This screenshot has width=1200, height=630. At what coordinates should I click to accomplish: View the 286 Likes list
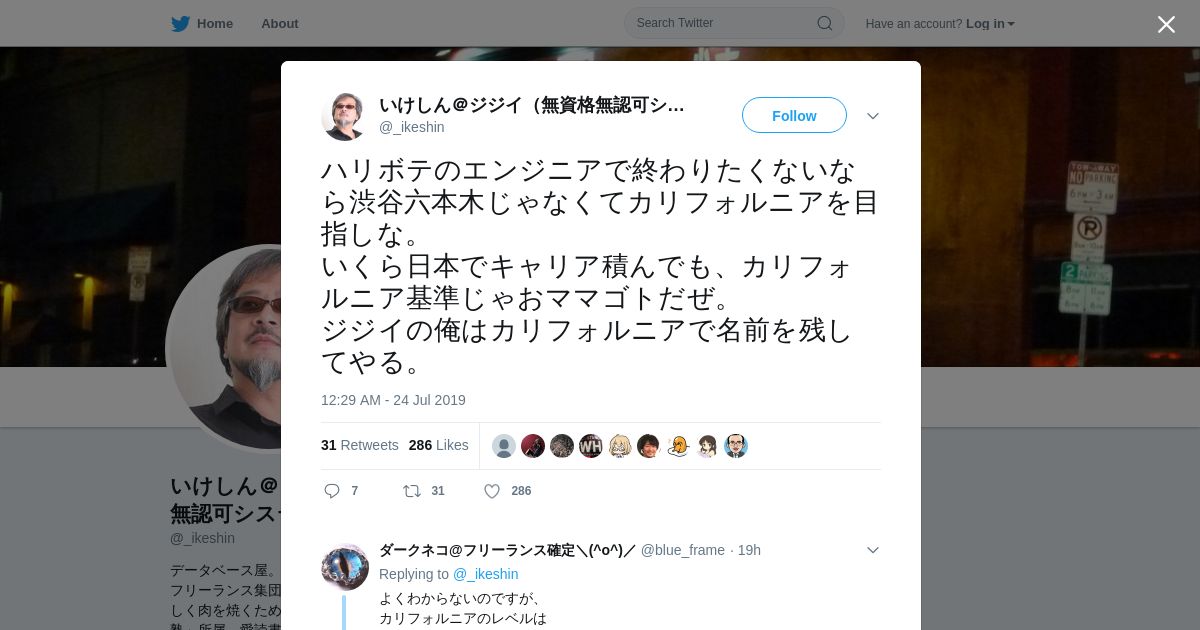[x=439, y=445]
